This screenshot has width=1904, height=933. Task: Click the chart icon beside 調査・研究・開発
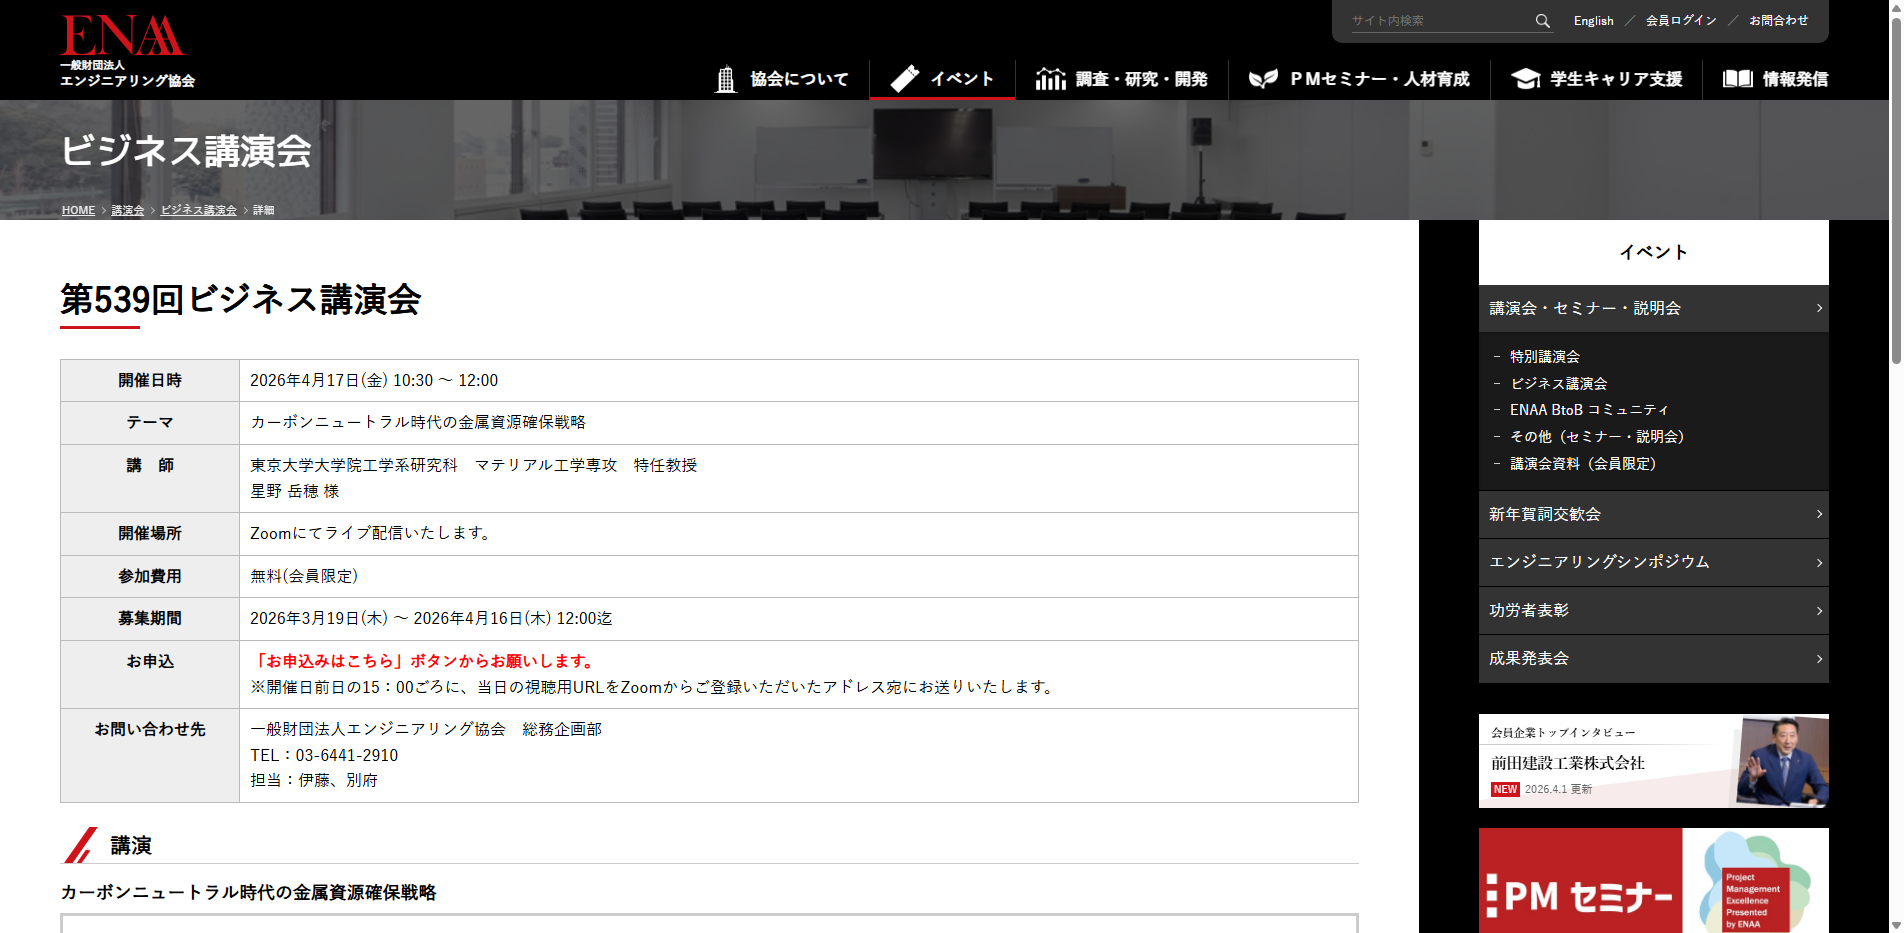[x=1050, y=79]
